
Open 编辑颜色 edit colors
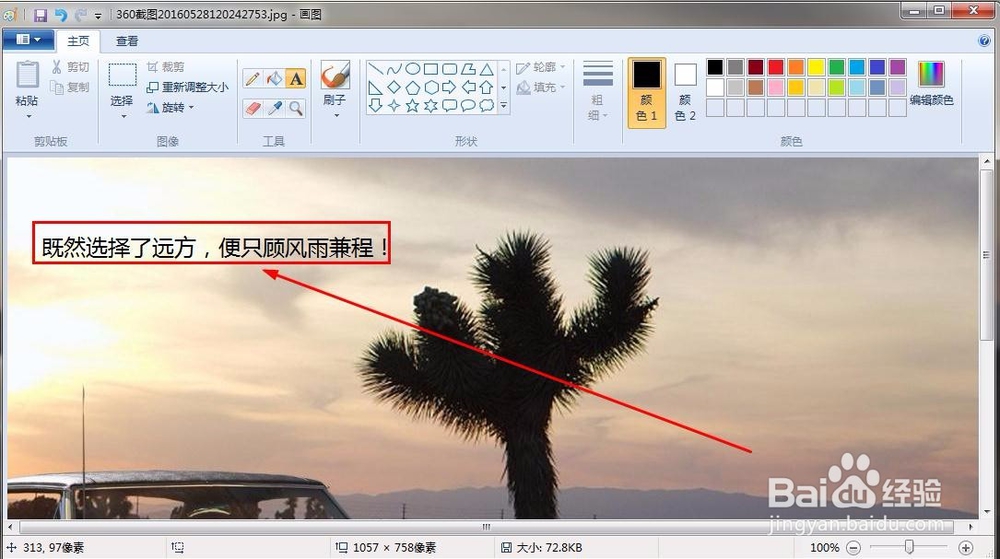pyautogui.click(x=931, y=83)
